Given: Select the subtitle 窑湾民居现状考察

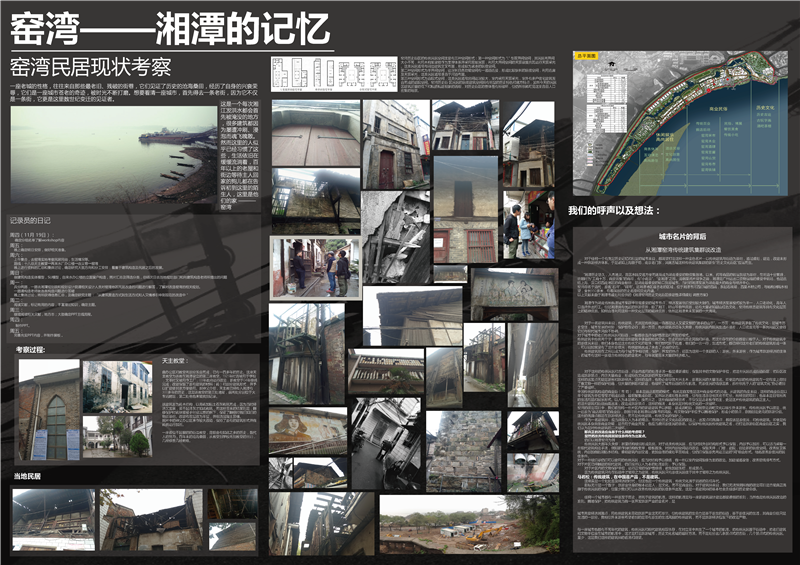Looking at the screenshot, I should coord(91,67).
